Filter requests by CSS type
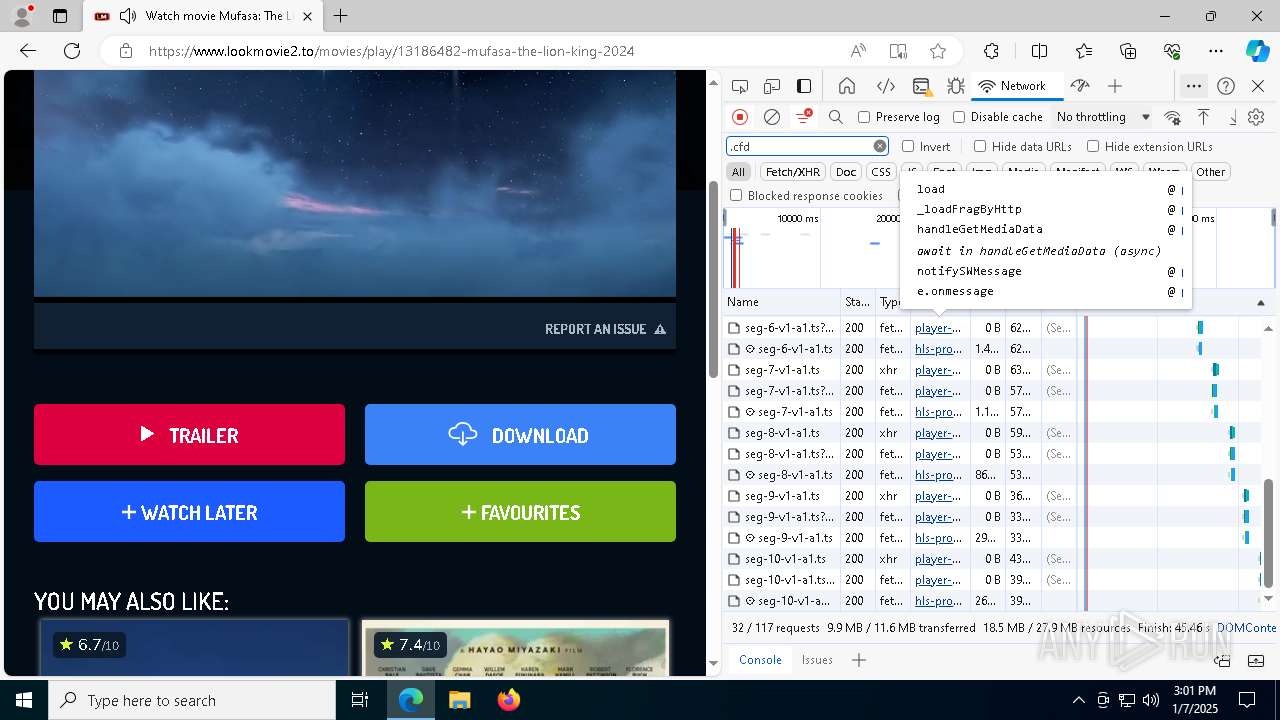Screen dimensions: 1280x720 pos(880,172)
